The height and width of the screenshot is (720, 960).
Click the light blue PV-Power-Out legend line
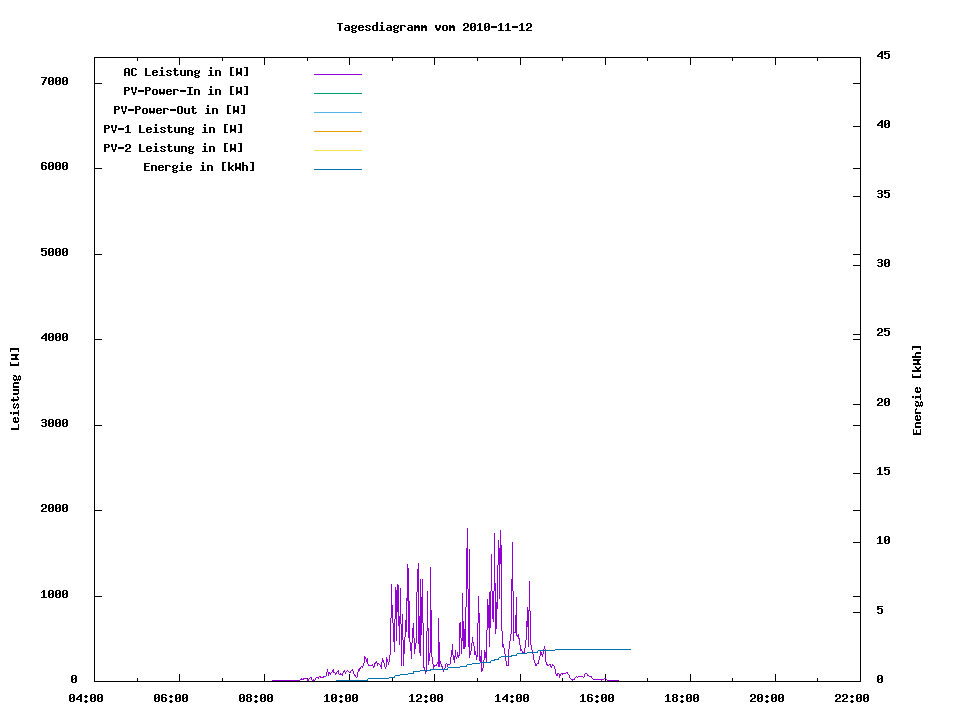click(x=337, y=112)
